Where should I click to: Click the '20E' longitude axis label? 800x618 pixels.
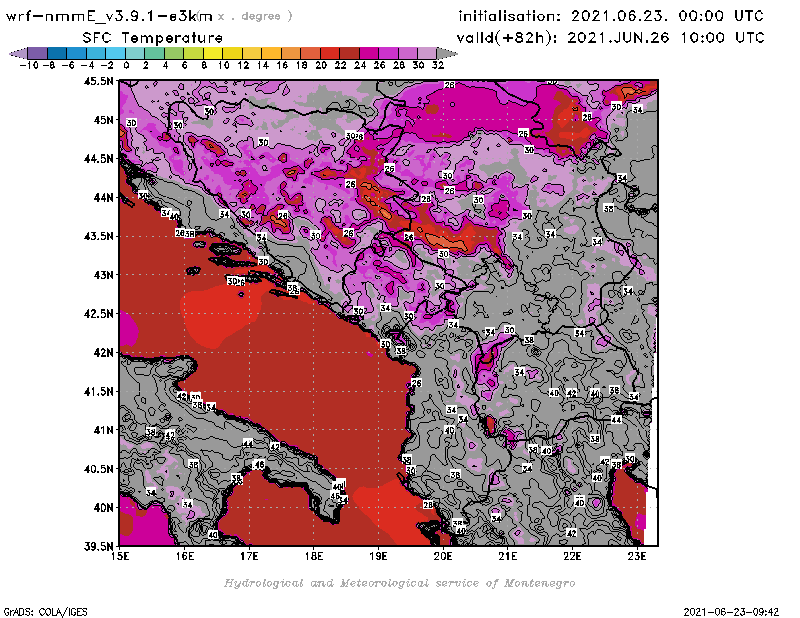point(443,556)
